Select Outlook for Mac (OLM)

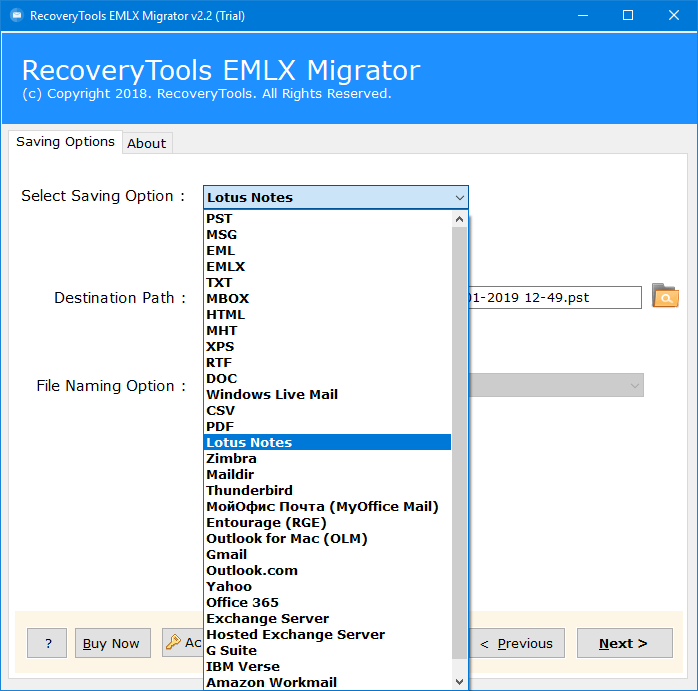(x=327, y=539)
